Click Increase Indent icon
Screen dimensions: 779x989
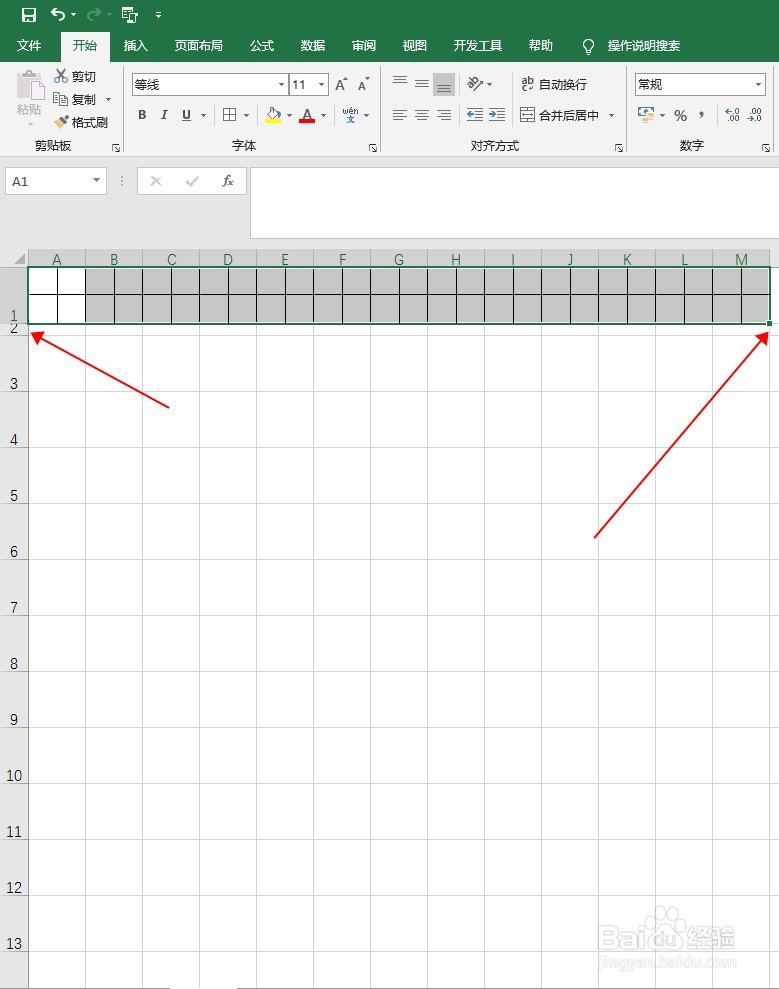coord(497,115)
